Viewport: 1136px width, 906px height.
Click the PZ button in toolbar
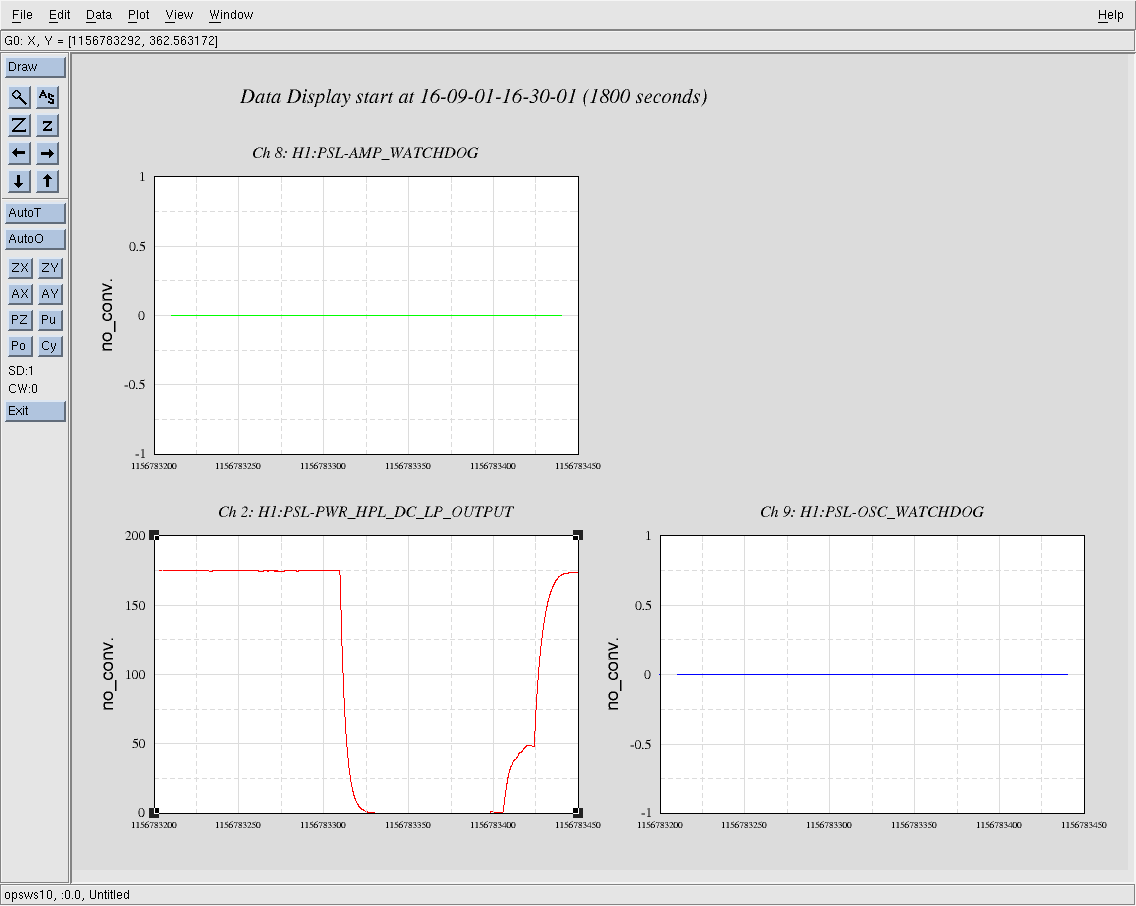pyautogui.click(x=20, y=320)
